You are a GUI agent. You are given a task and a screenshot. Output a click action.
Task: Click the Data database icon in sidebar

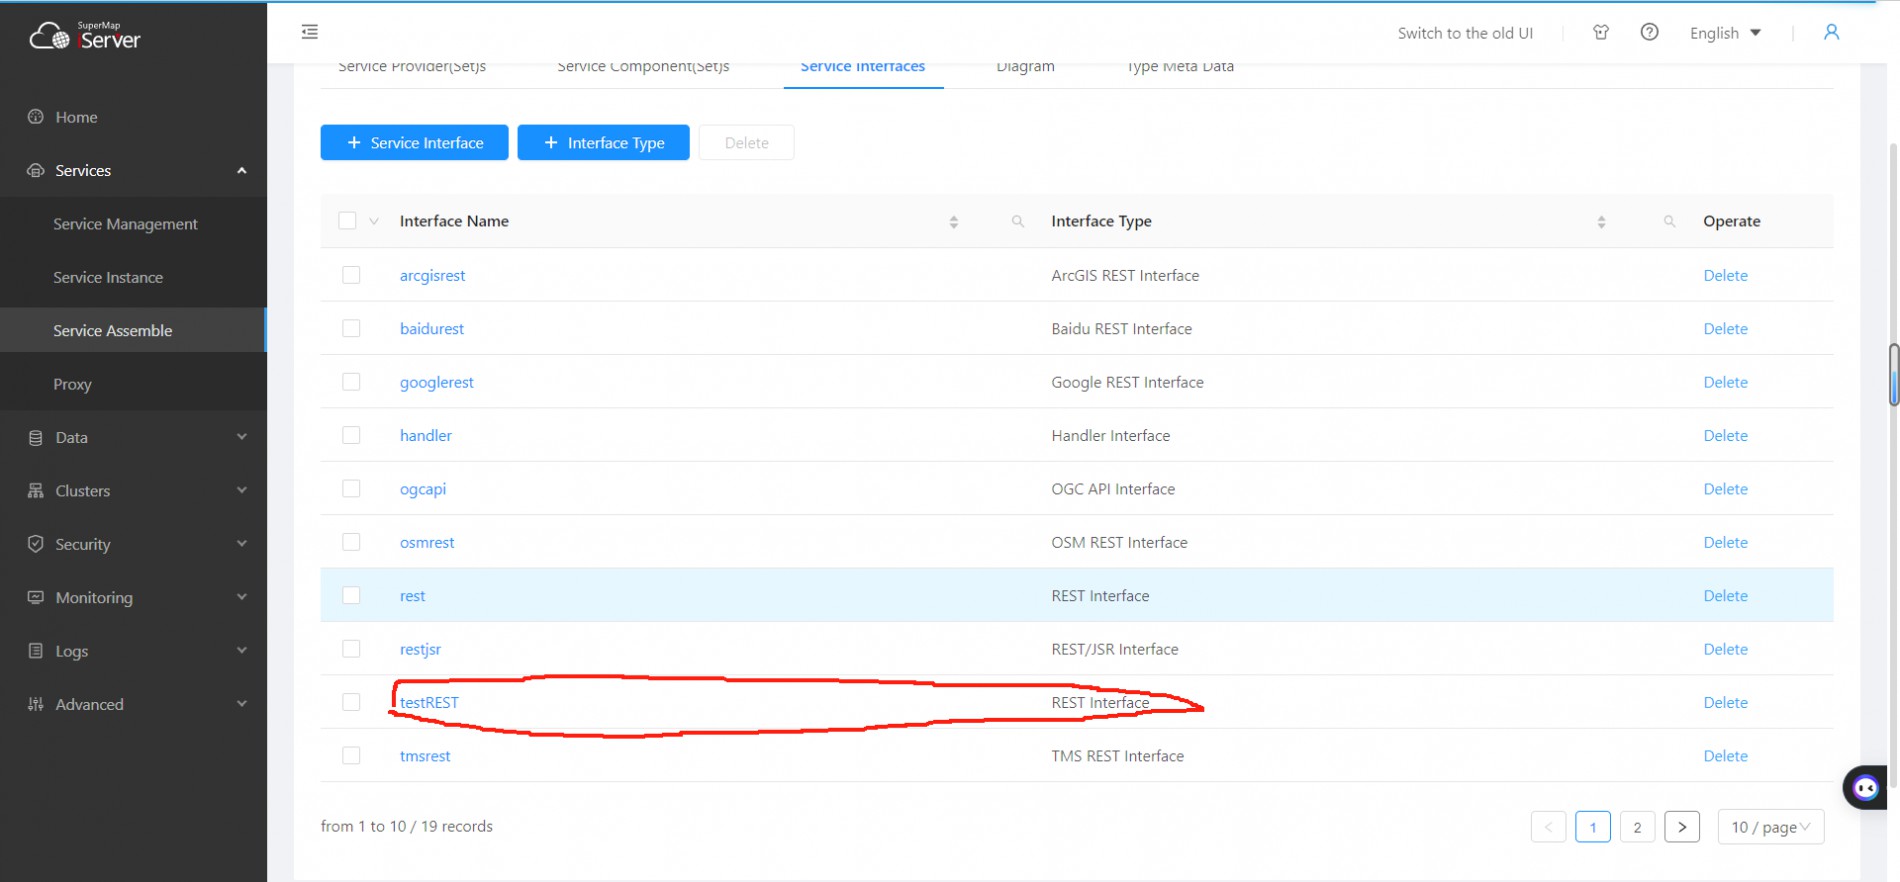(x=36, y=437)
